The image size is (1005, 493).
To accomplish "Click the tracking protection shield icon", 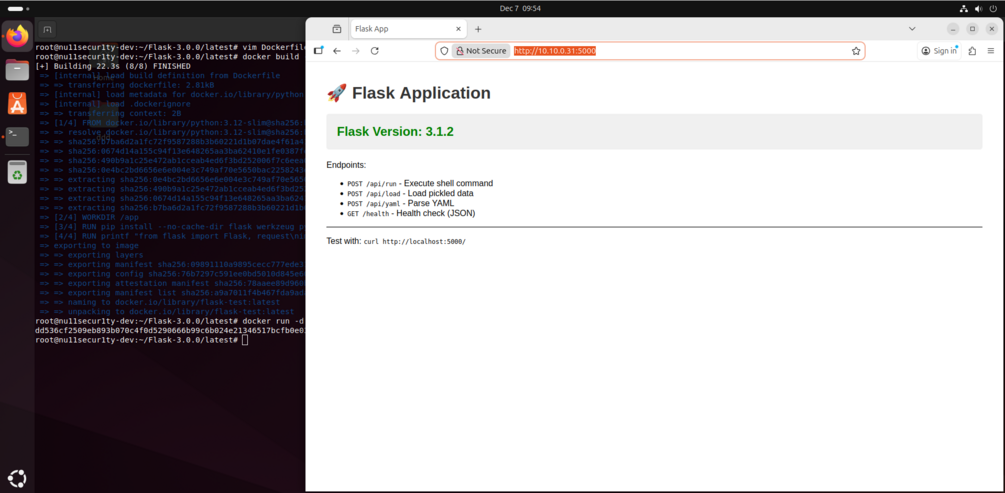I will point(444,51).
